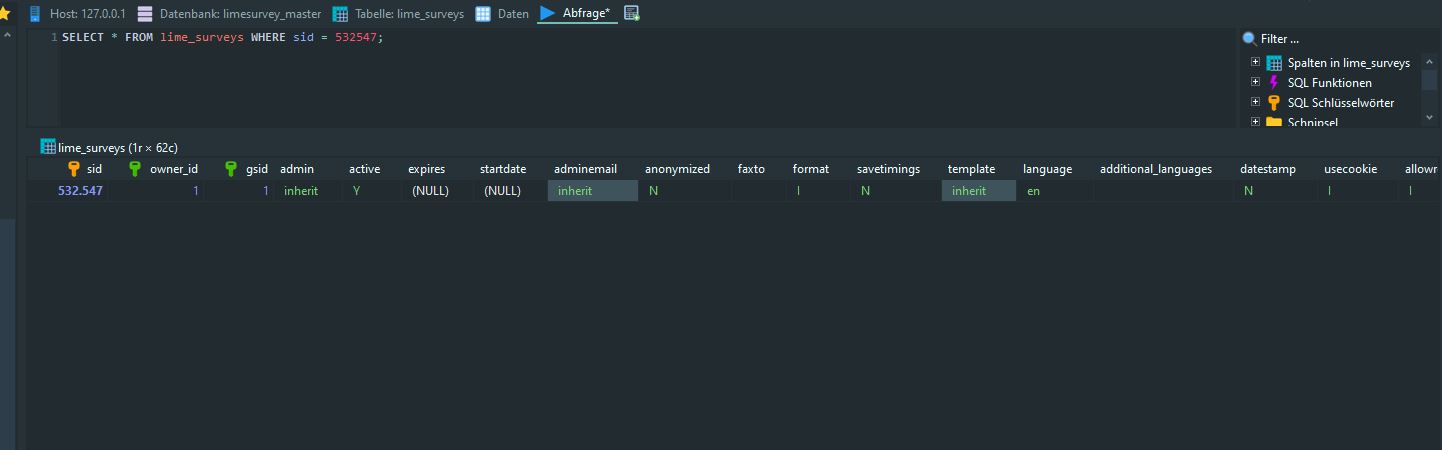Click the lime_surveys result tab grid icon
Image resolution: width=1442 pixels, height=450 pixels.
(x=48, y=147)
